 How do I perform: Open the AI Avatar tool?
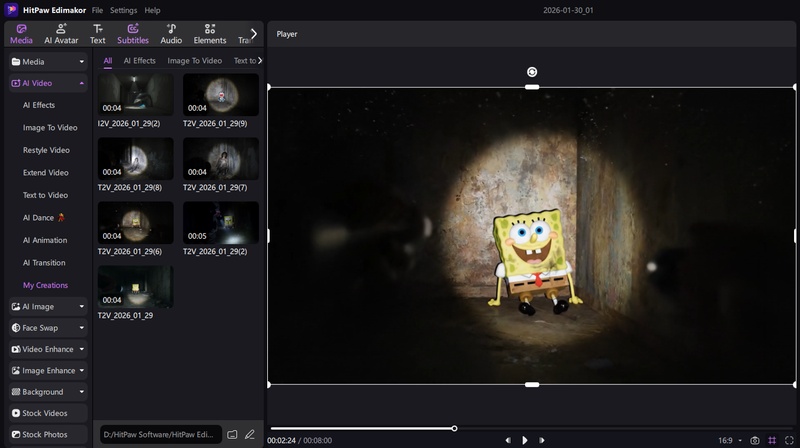coord(61,34)
